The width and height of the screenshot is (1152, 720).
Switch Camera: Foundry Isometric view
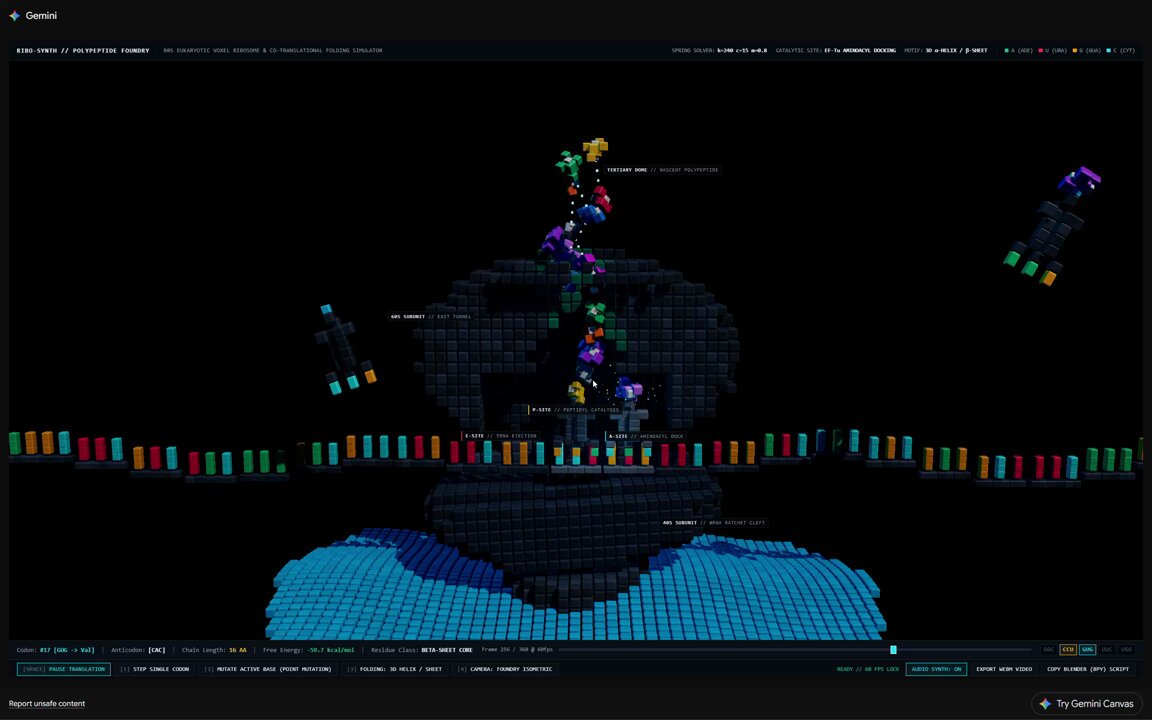point(505,669)
